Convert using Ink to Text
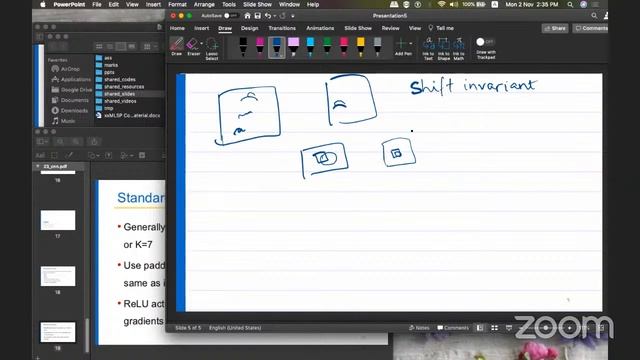Viewport: 640px width, 360px height. (428, 49)
